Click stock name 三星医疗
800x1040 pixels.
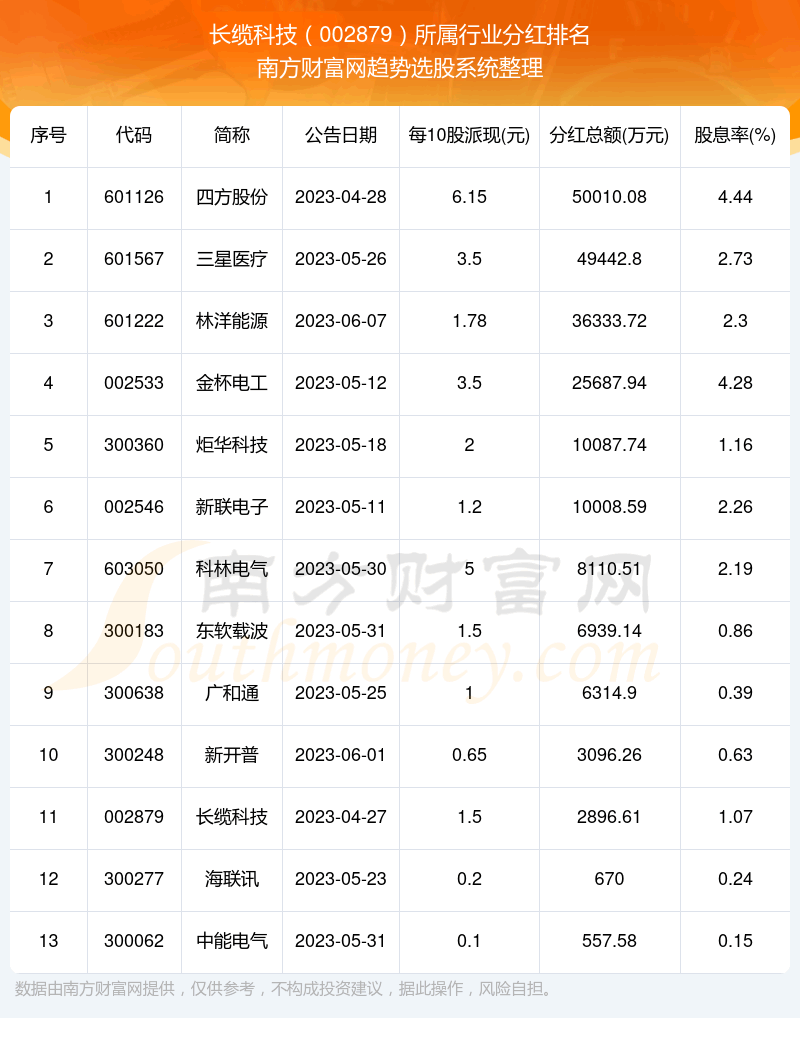point(232,259)
